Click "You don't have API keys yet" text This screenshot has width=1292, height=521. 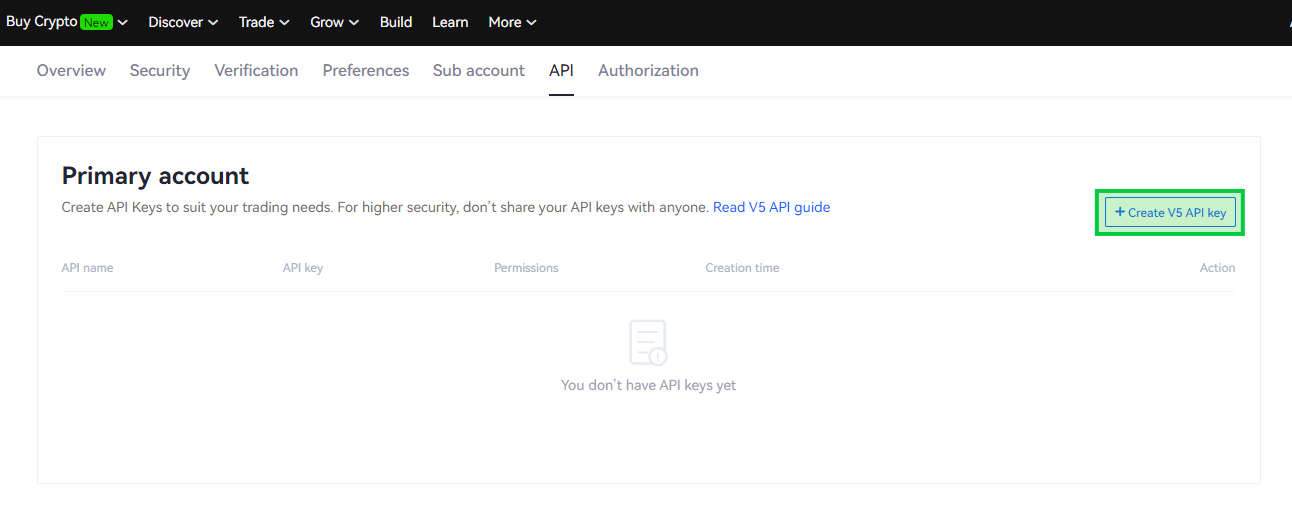tap(648, 385)
